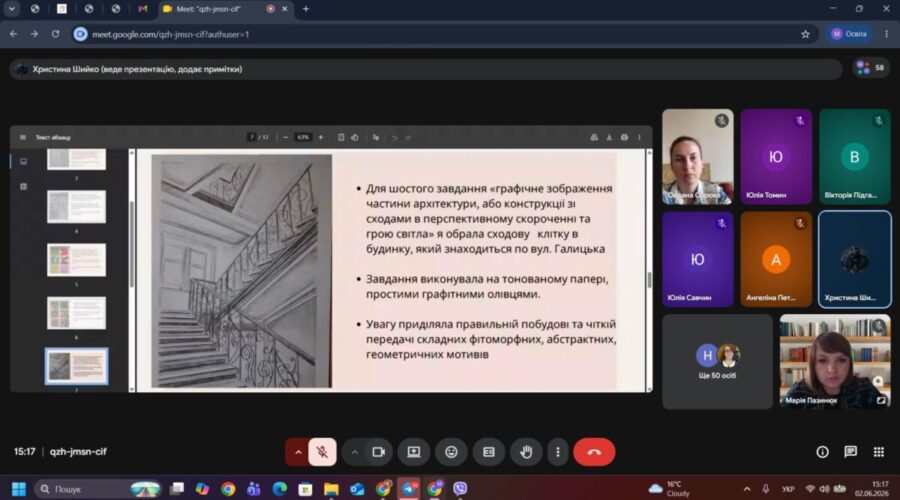Screen dimensions: 900x500
Task: Bookmark this page with star icon
Action: point(805,34)
